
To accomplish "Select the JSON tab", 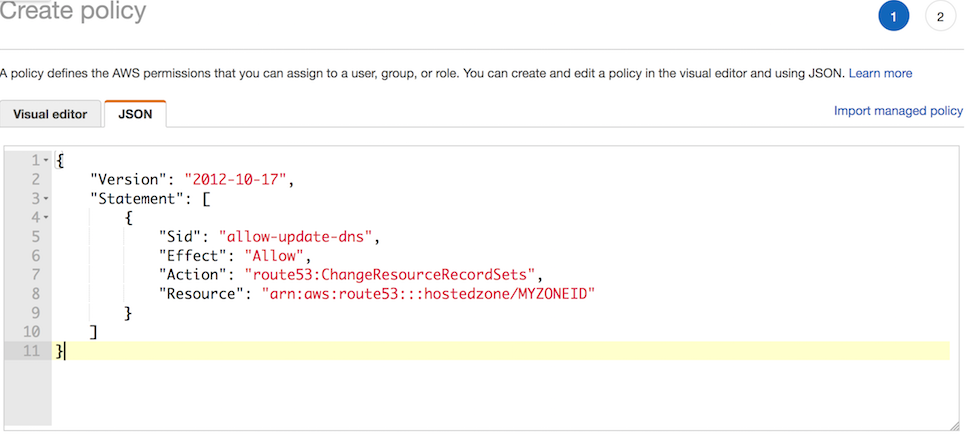I will pos(135,114).
